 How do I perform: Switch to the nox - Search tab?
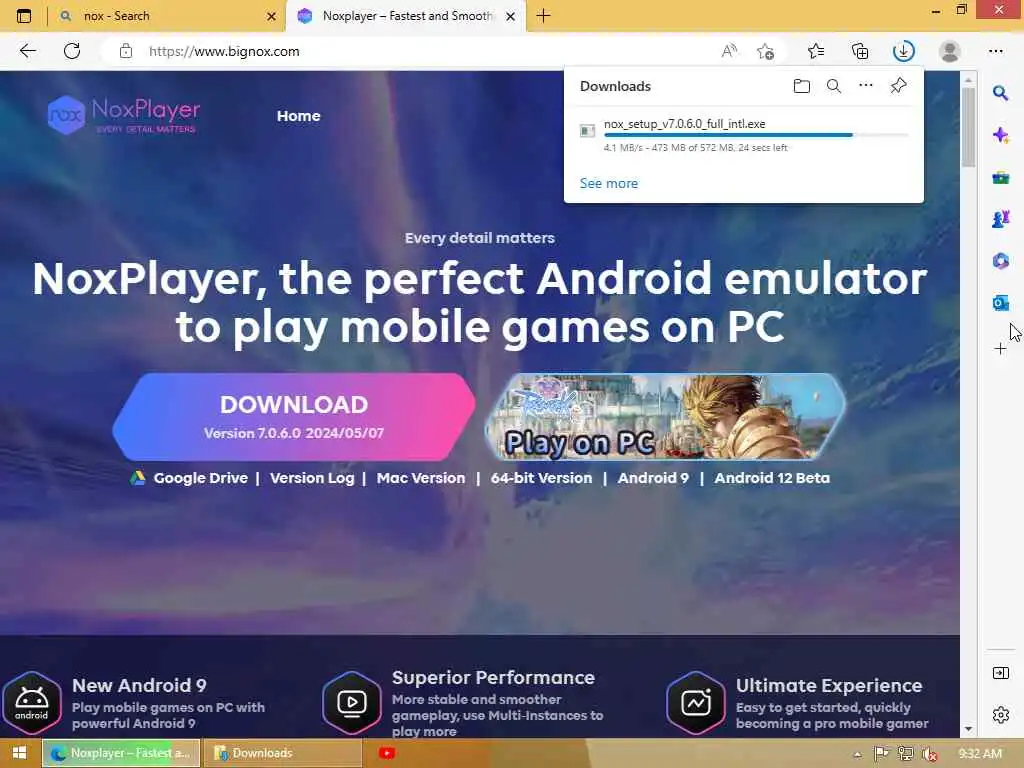167,16
